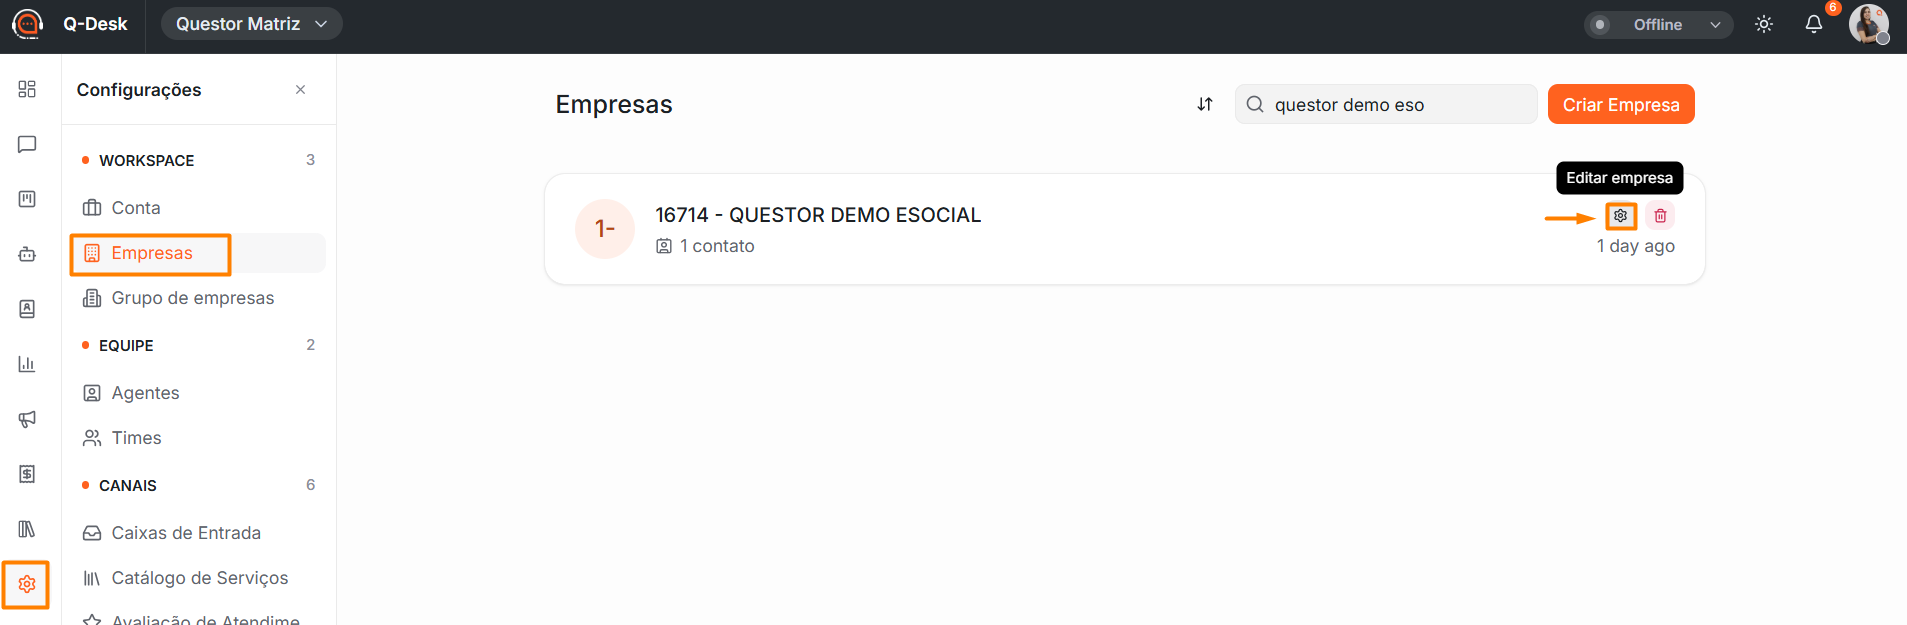
Task: Open the conversations chat icon
Action: pyautogui.click(x=27, y=144)
